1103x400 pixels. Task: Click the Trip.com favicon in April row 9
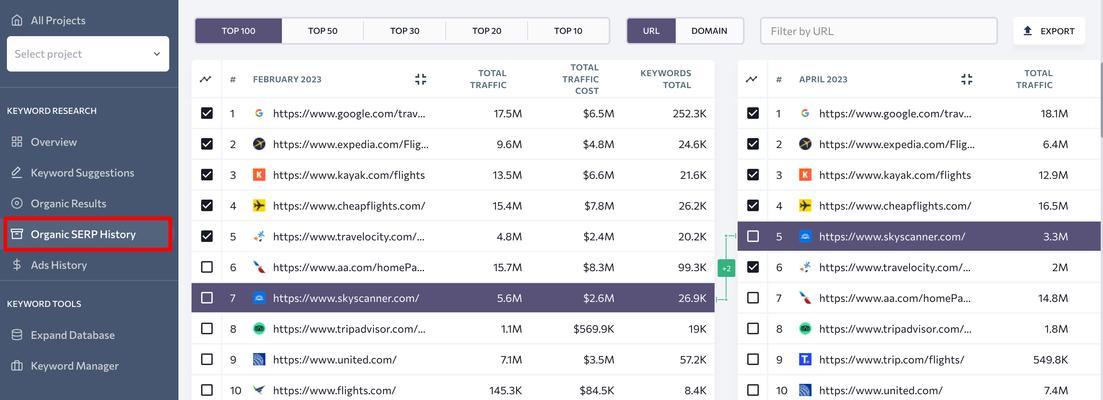[805, 359]
